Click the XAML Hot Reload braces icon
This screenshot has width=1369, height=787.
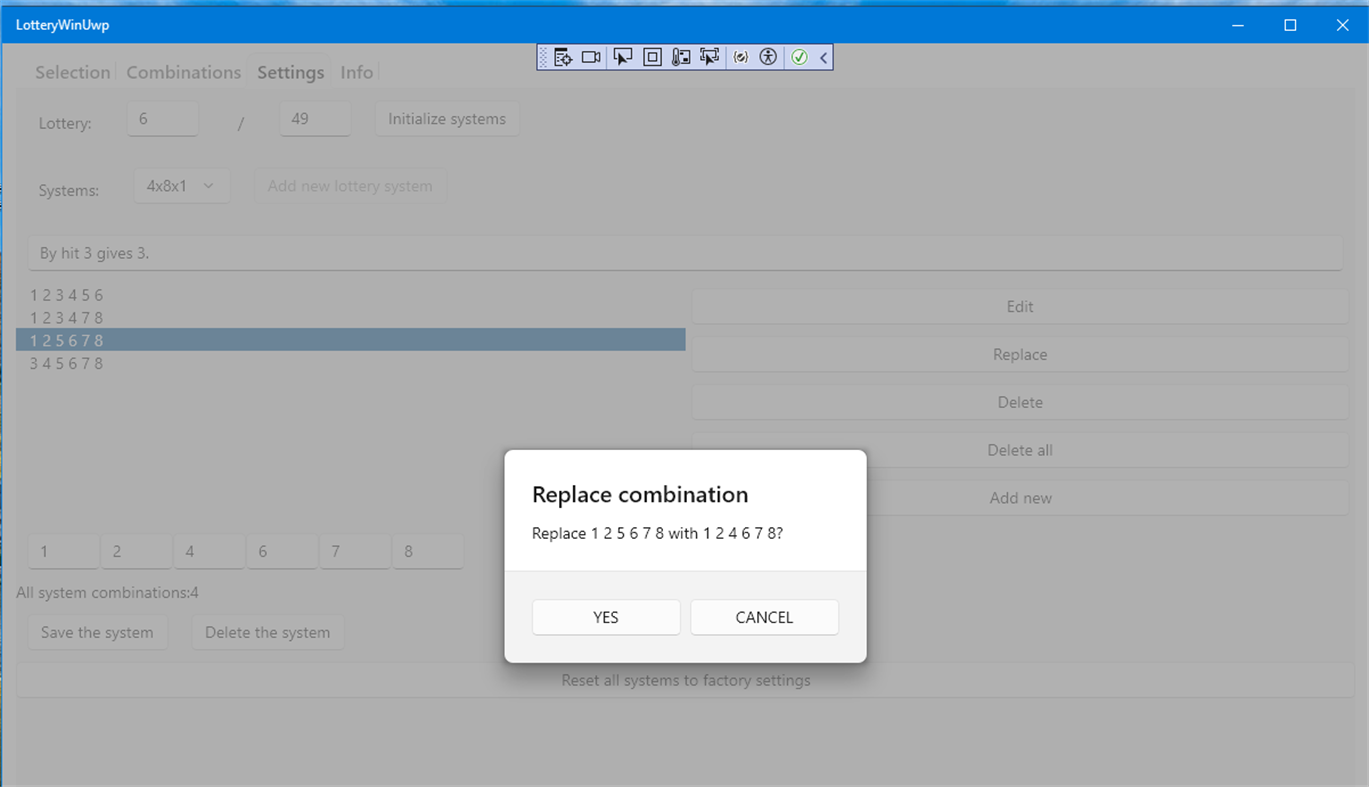(x=740, y=57)
